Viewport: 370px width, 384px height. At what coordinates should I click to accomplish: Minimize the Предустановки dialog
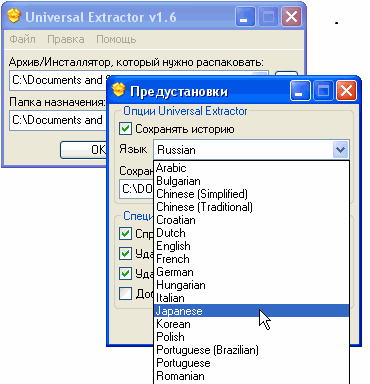point(300,90)
